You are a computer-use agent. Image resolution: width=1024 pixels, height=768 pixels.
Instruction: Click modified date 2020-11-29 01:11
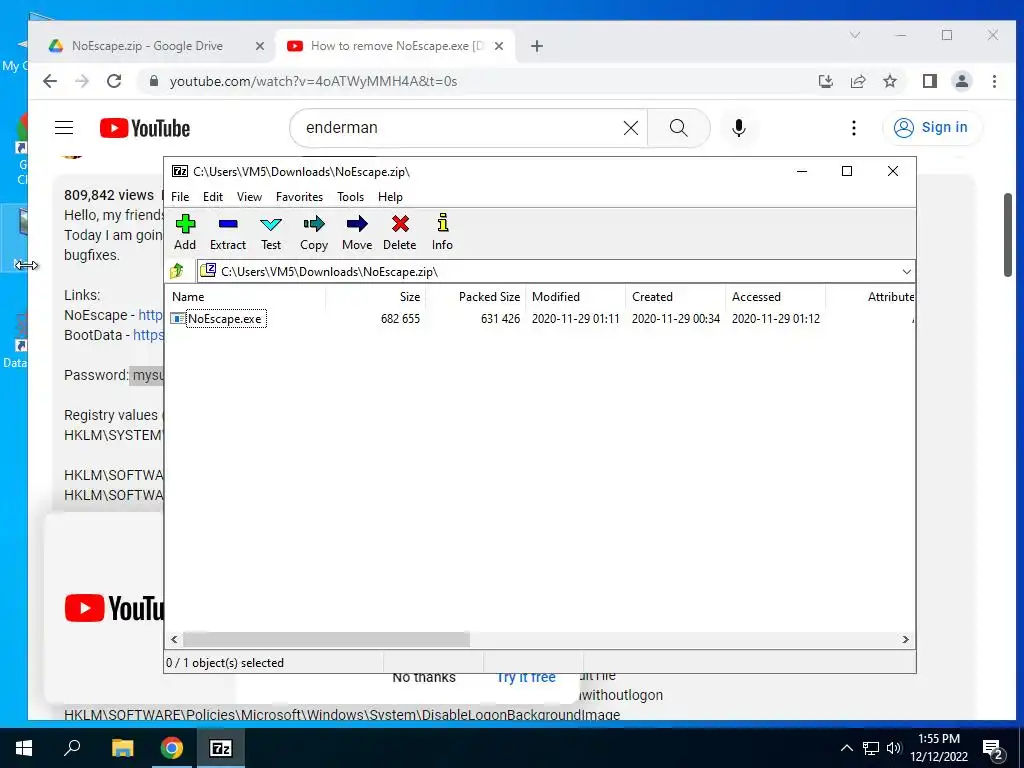pos(575,319)
